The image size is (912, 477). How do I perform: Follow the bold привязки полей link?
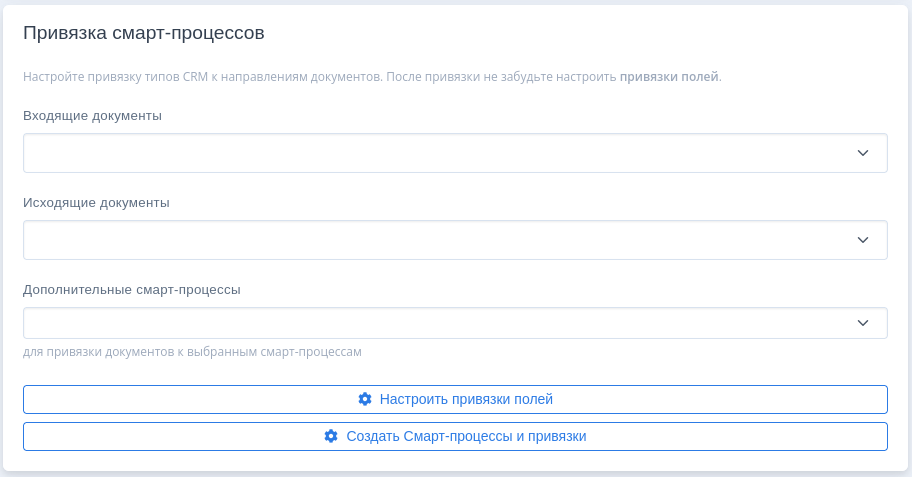pos(669,76)
